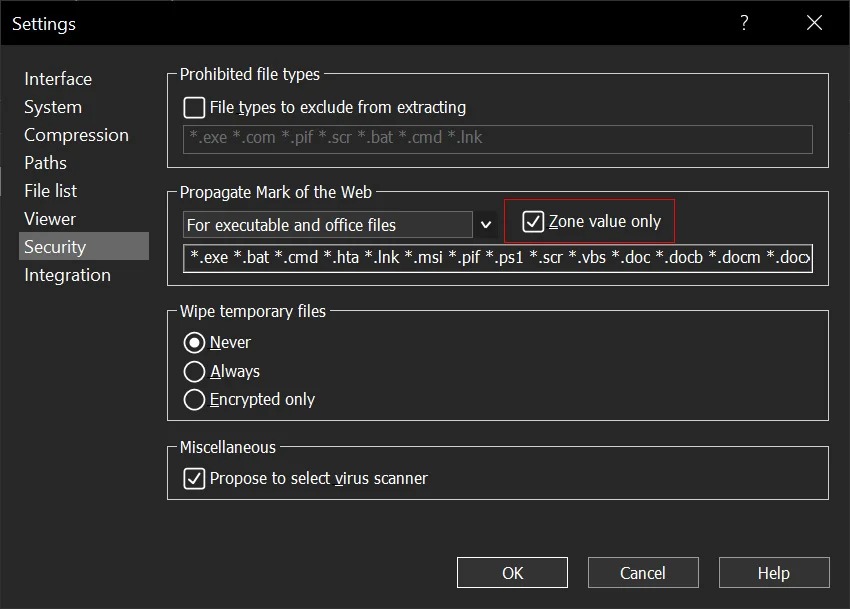Switch to the System settings page
Image resolution: width=850 pixels, height=609 pixels.
(x=53, y=107)
